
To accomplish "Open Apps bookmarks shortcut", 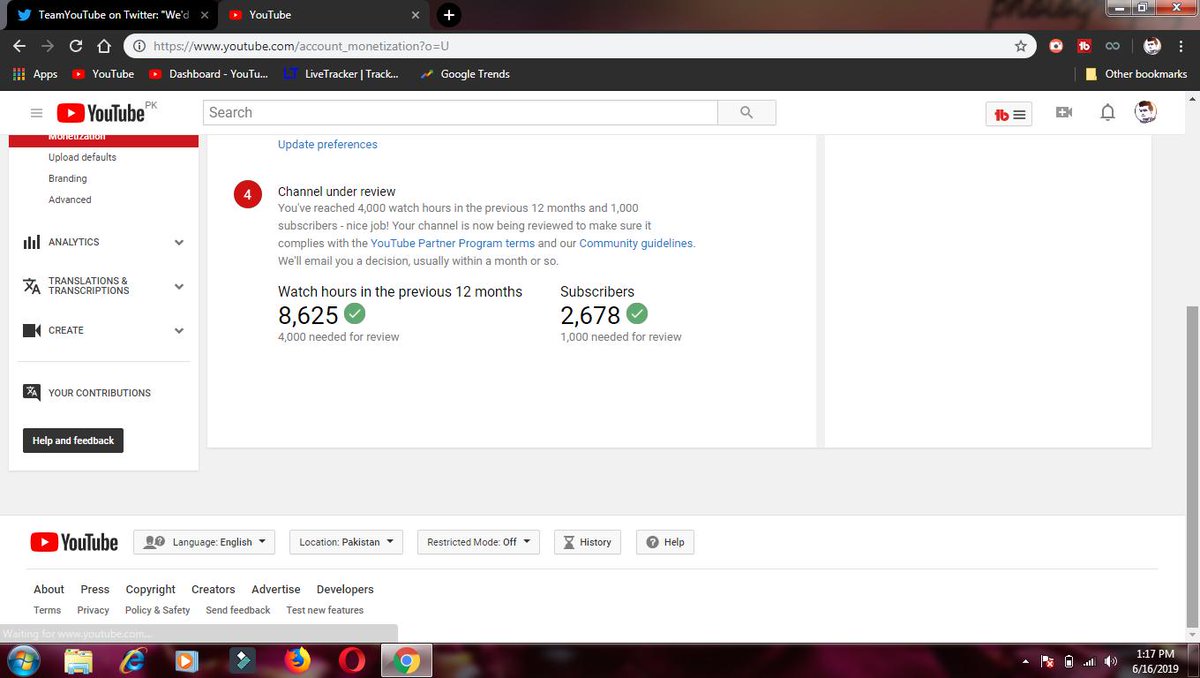I will pos(35,74).
